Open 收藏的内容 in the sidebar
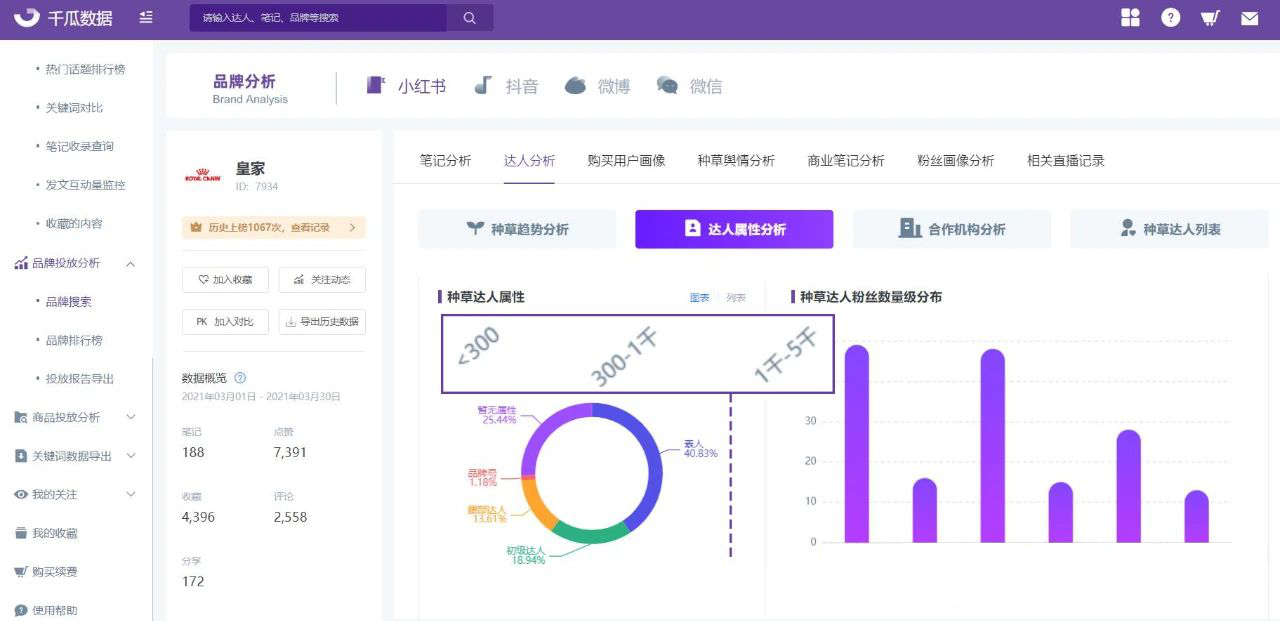Image resolution: width=1280 pixels, height=621 pixels. click(x=74, y=224)
